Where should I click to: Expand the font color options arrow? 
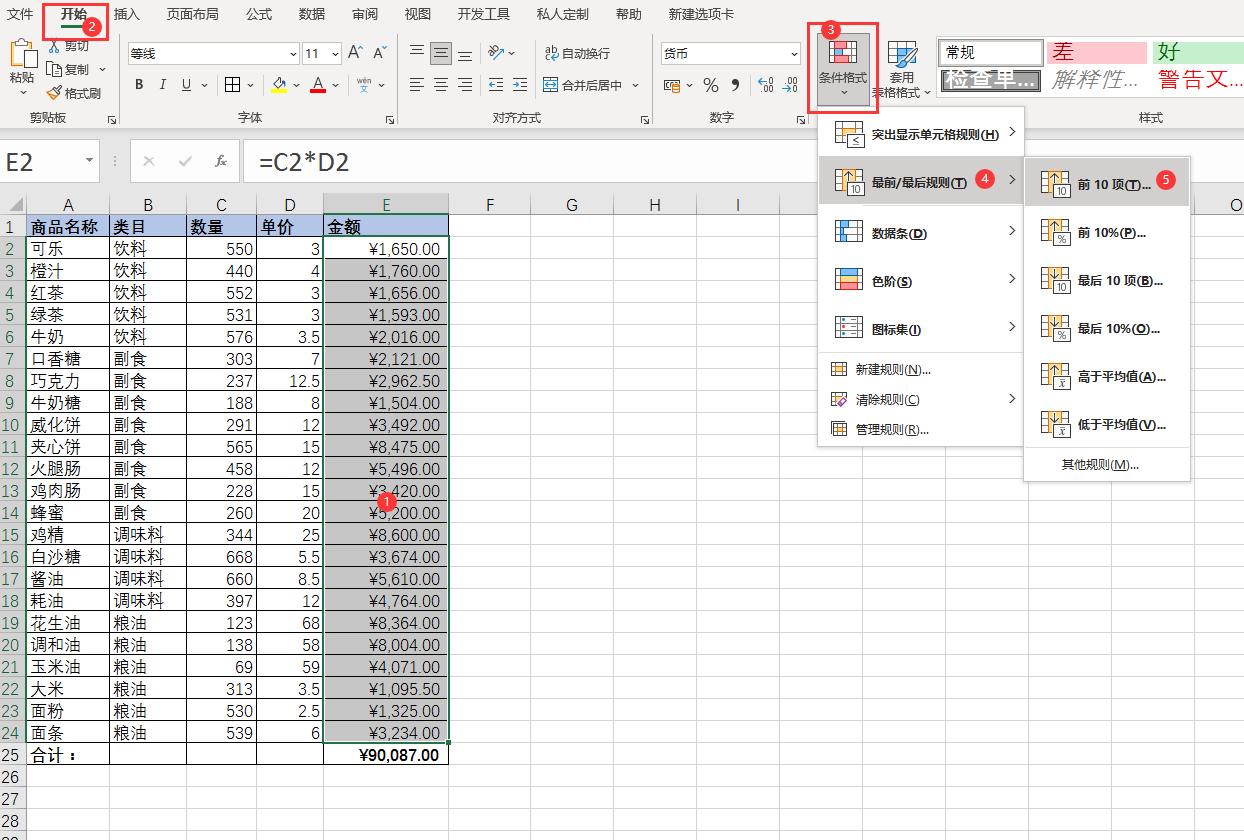(336, 85)
